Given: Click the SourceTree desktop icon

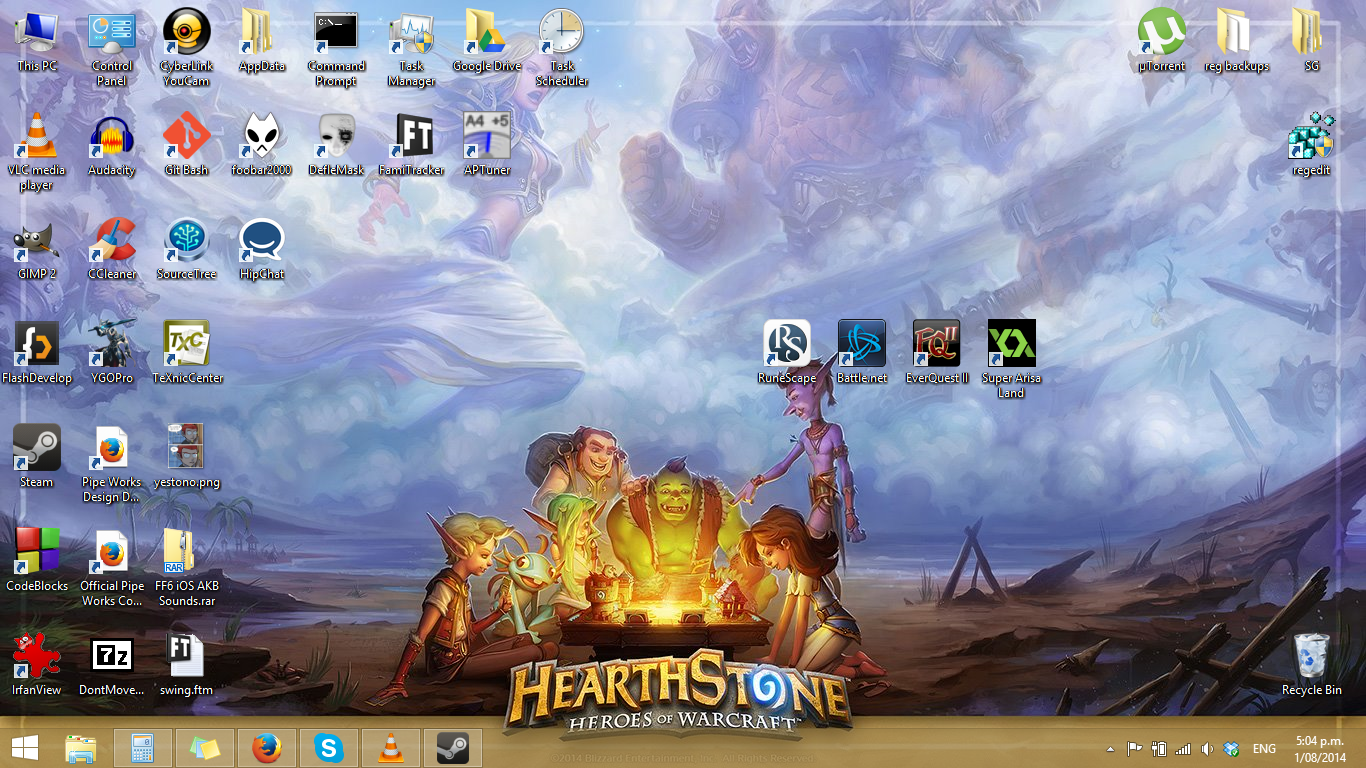Looking at the screenshot, I should (187, 249).
